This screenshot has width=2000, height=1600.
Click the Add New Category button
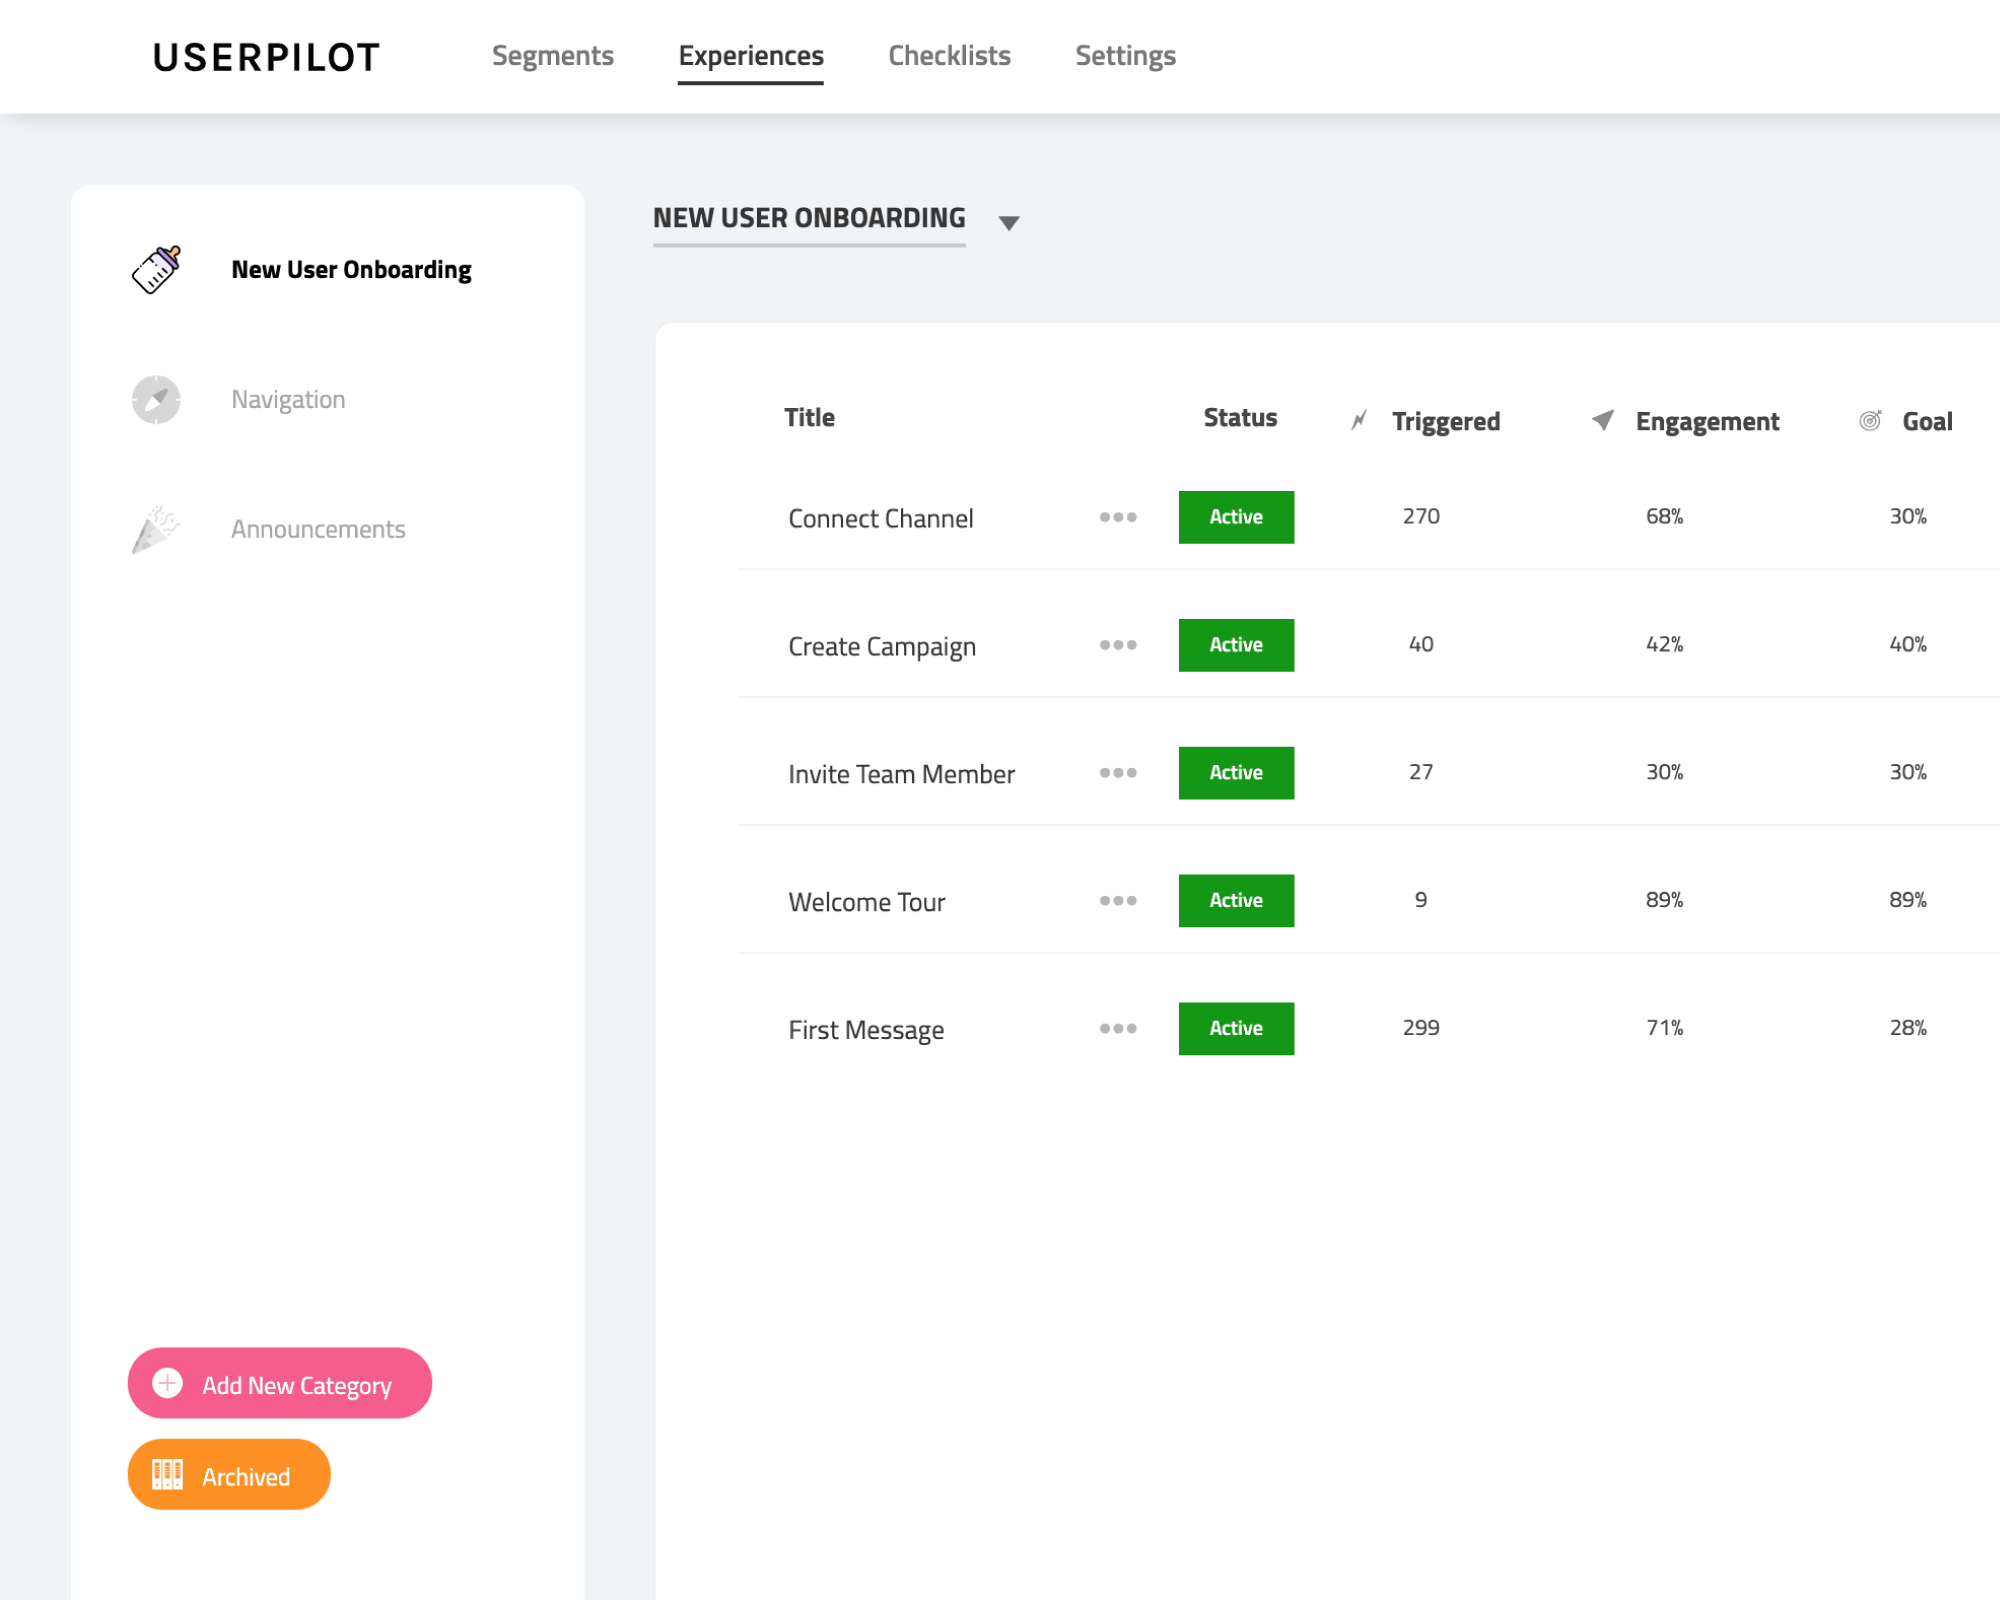pos(279,1383)
